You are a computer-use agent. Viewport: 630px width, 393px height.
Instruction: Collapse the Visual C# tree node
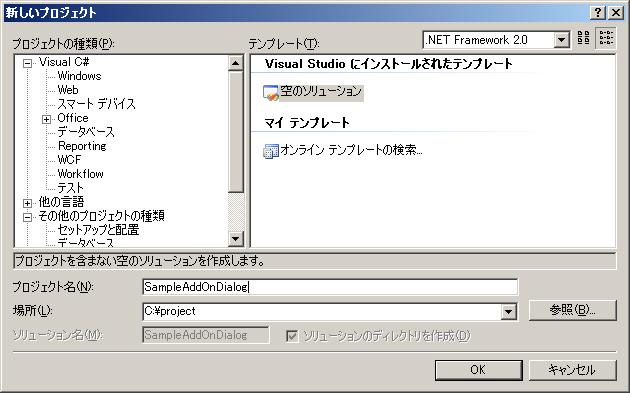(27, 63)
